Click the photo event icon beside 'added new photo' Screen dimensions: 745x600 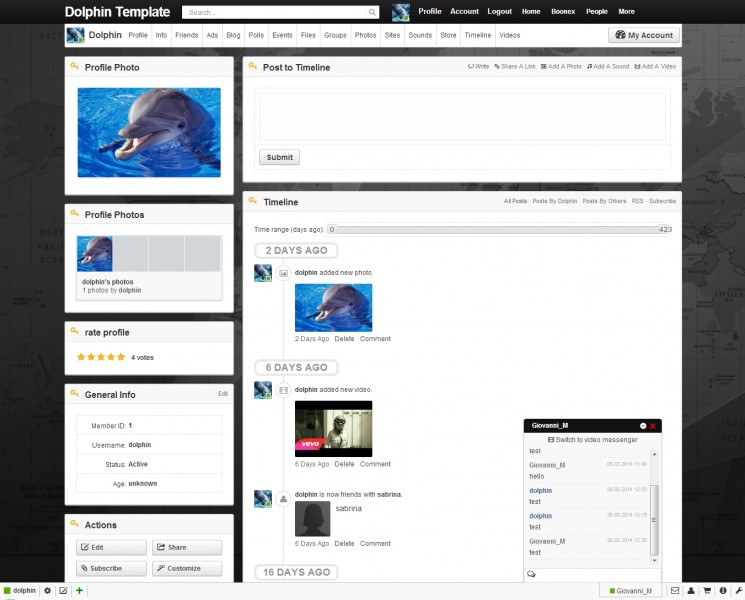point(283,273)
